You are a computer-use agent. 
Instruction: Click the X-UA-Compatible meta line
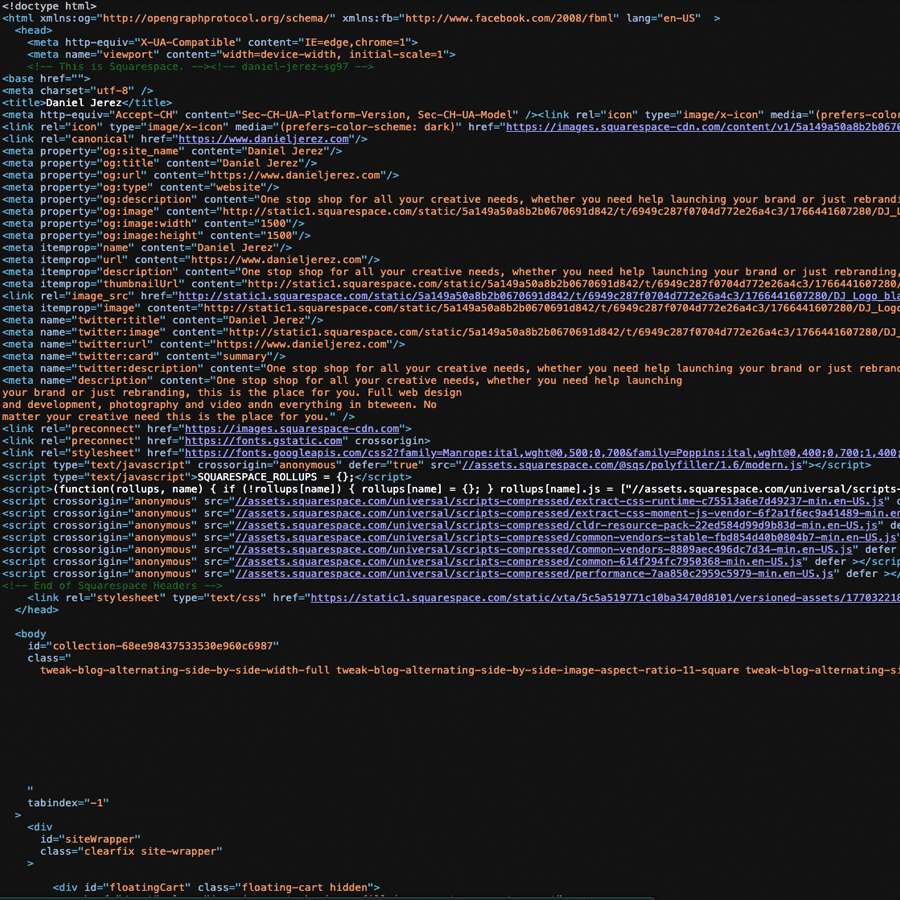click(223, 42)
